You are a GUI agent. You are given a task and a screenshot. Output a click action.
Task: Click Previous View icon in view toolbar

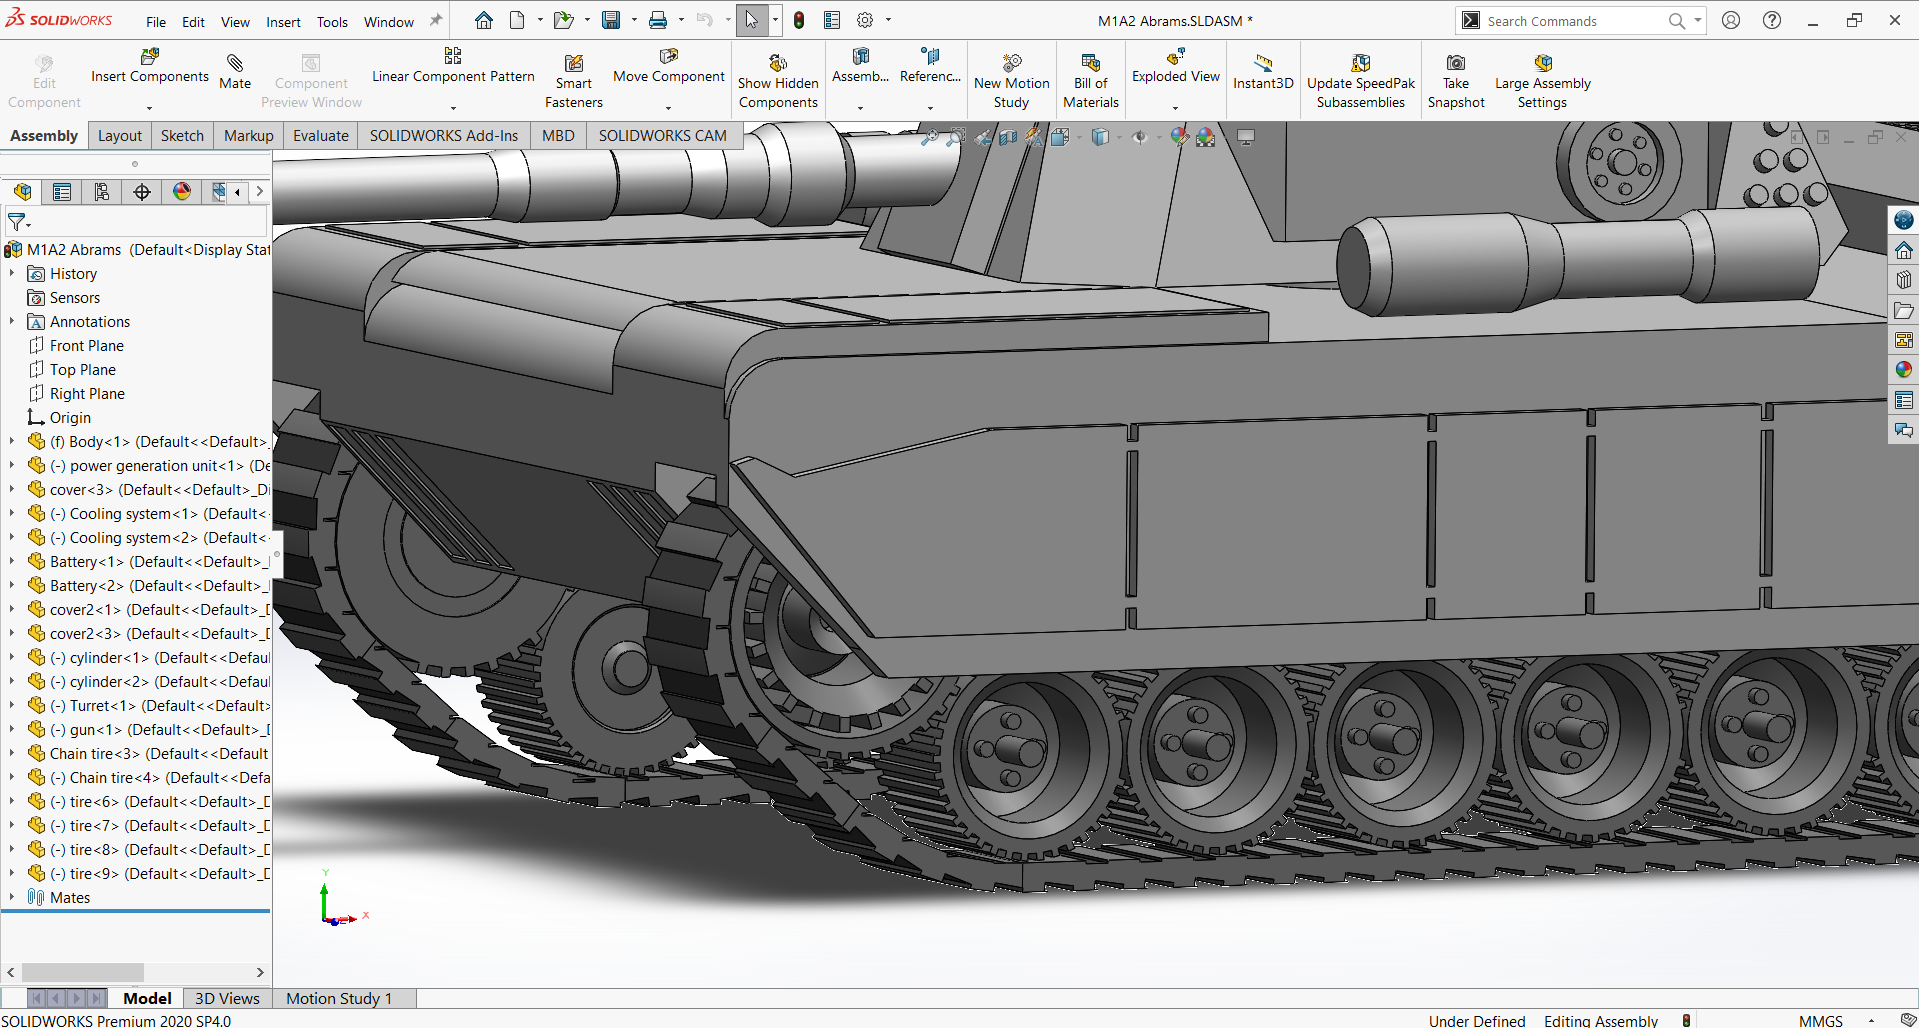984,137
